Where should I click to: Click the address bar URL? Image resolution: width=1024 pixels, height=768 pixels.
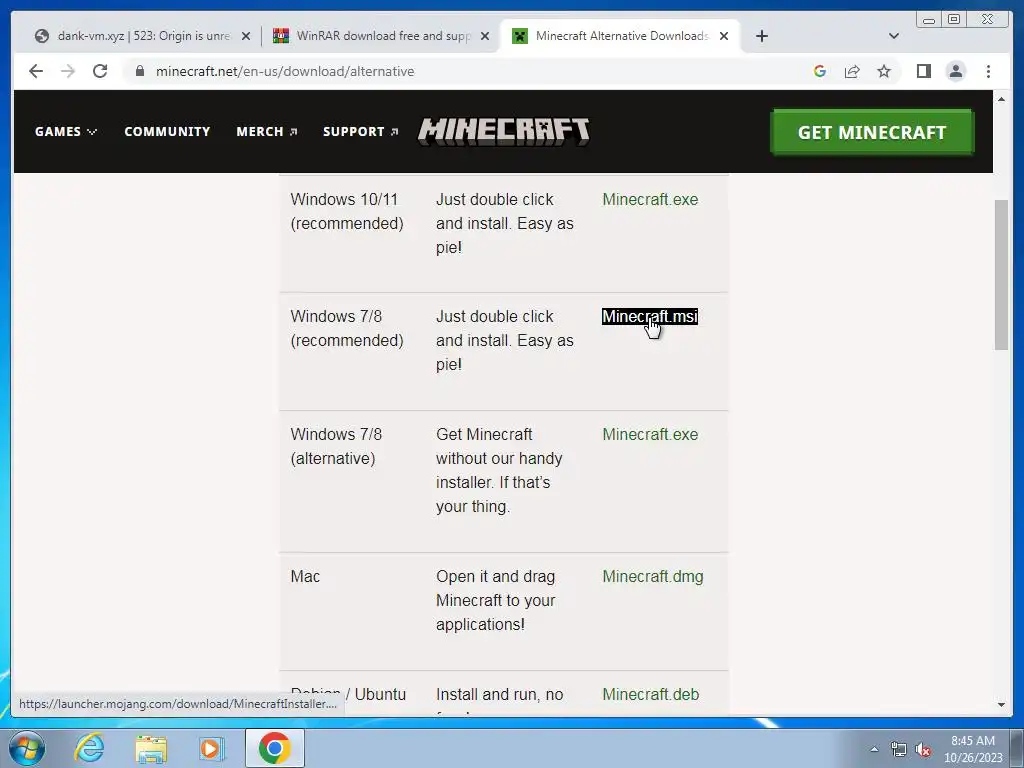point(285,71)
